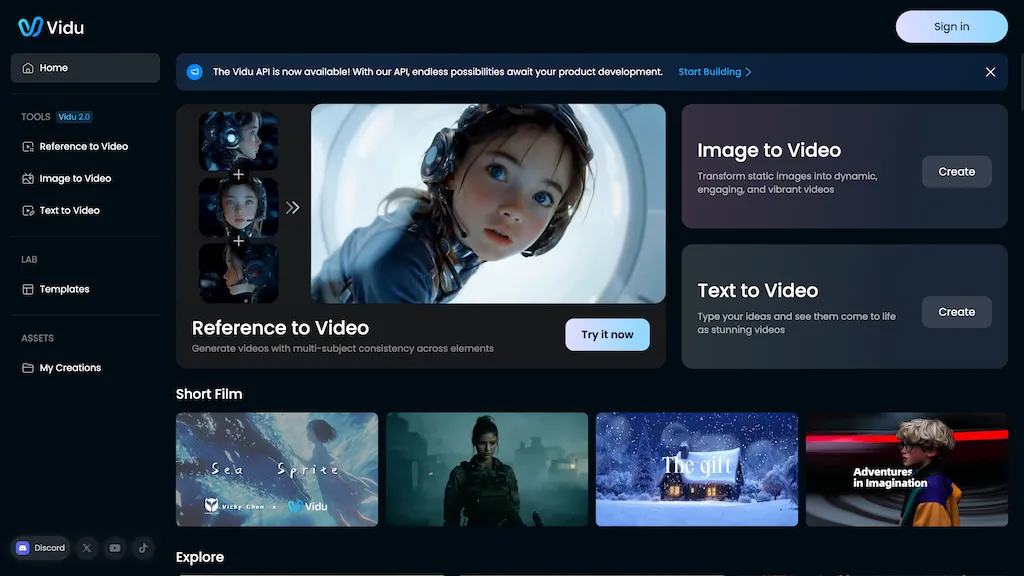
Task: Click the Text to Video sidebar icon
Action: 27,210
